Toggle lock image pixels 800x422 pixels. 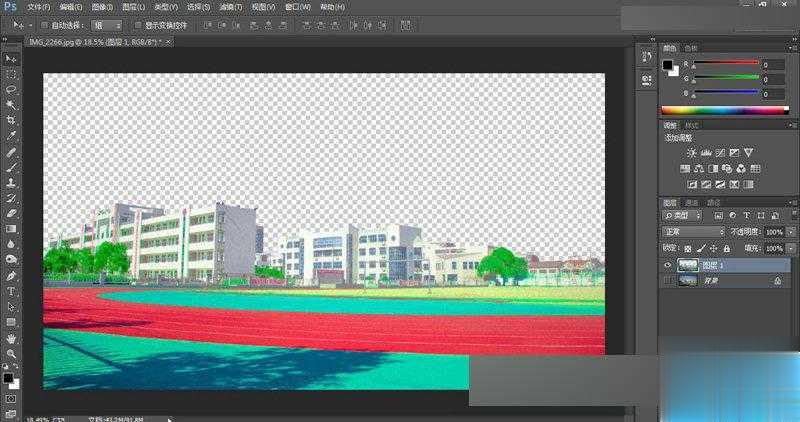[x=701, y=249]
